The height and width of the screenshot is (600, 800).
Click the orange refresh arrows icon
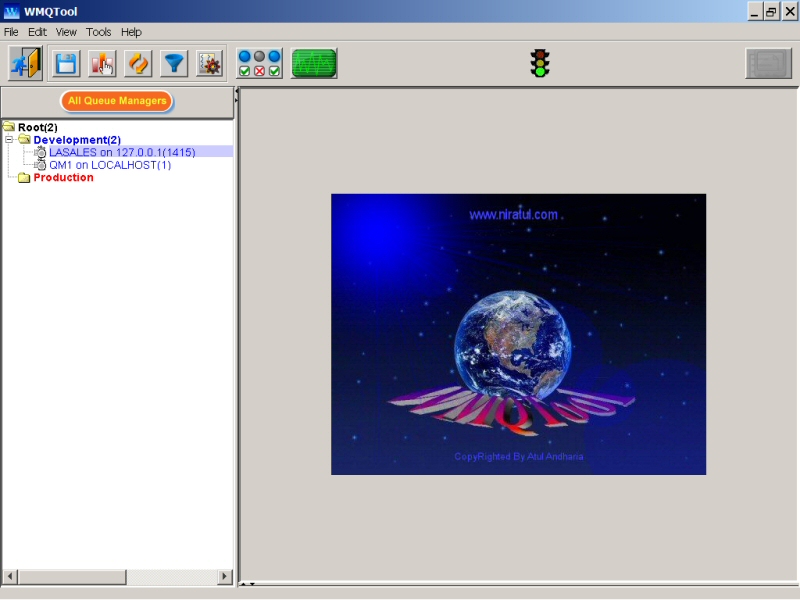[x=138, y=64]
